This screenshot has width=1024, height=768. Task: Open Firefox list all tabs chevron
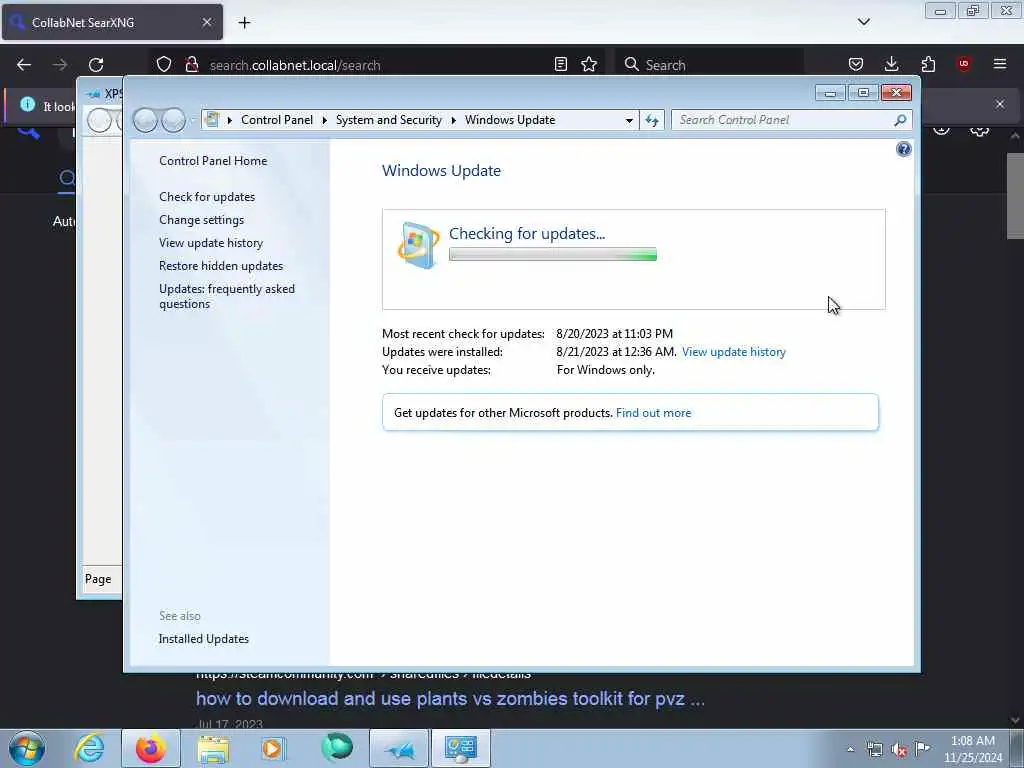(x=863, y=22)
